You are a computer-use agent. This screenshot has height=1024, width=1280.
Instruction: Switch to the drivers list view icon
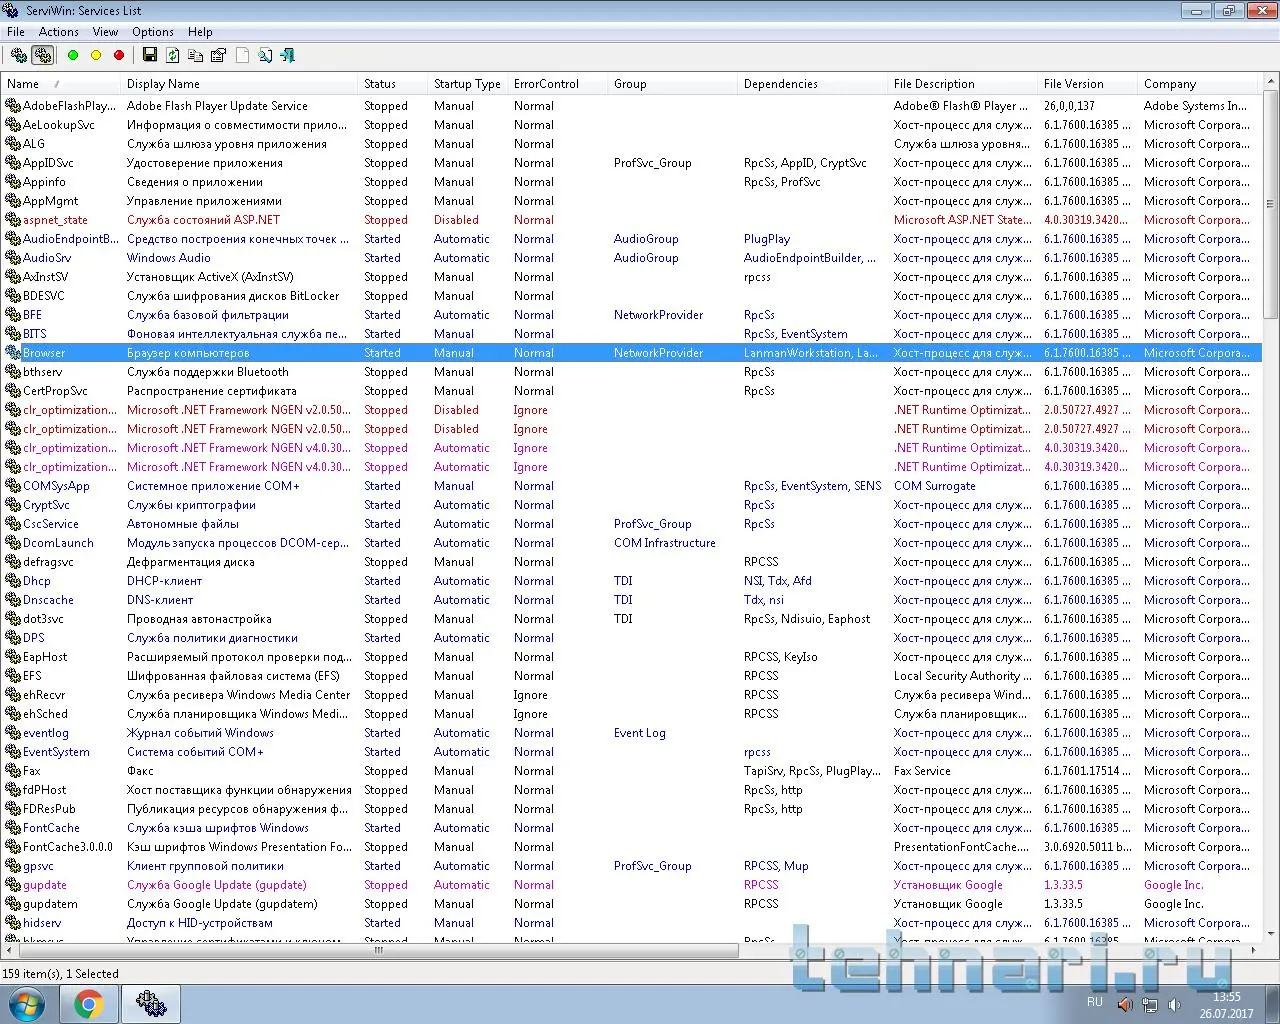point(19,56)
